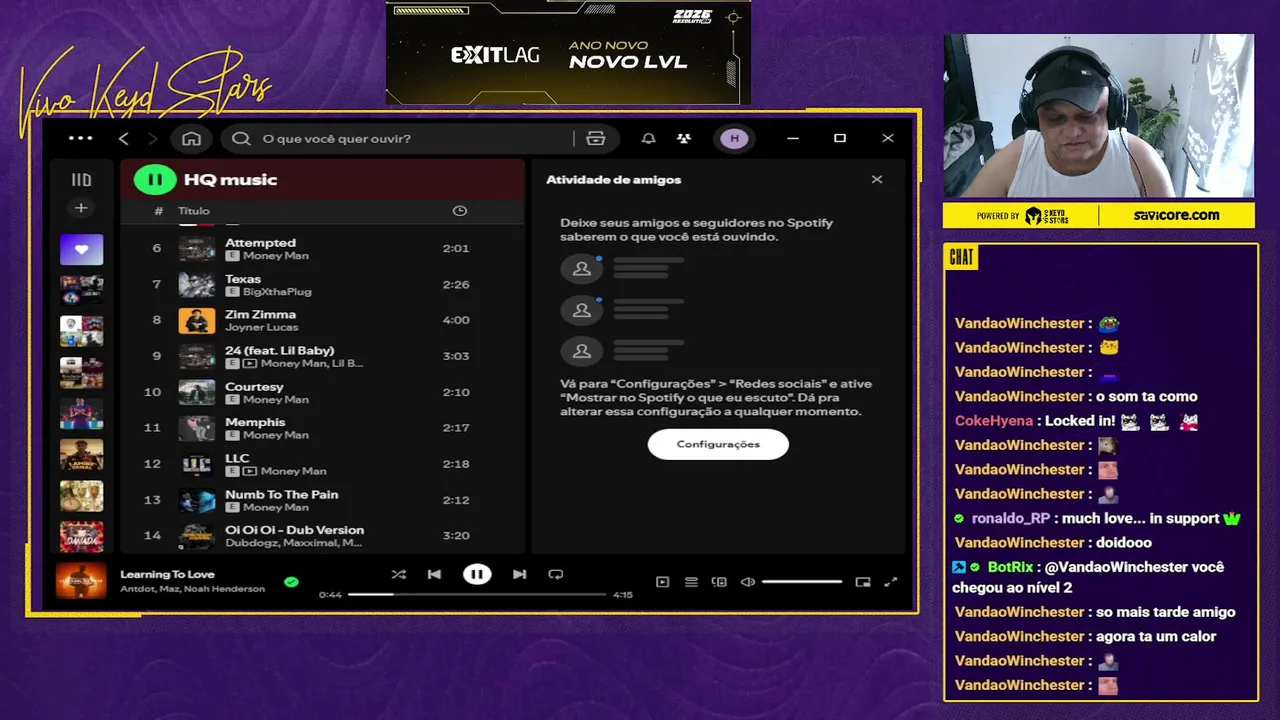Click the Zim Zimma album cover thumbnail

197,320
